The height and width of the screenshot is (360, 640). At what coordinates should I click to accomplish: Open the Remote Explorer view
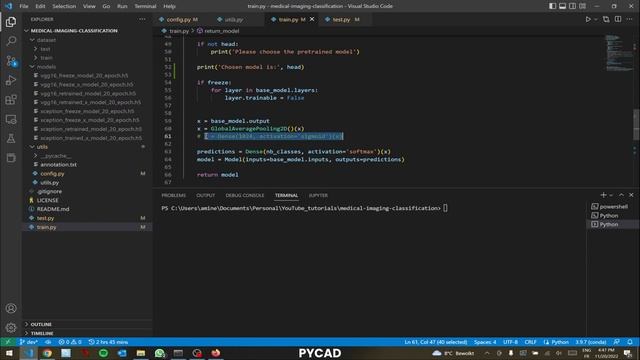pyautogui.click(x=11, y=119)
